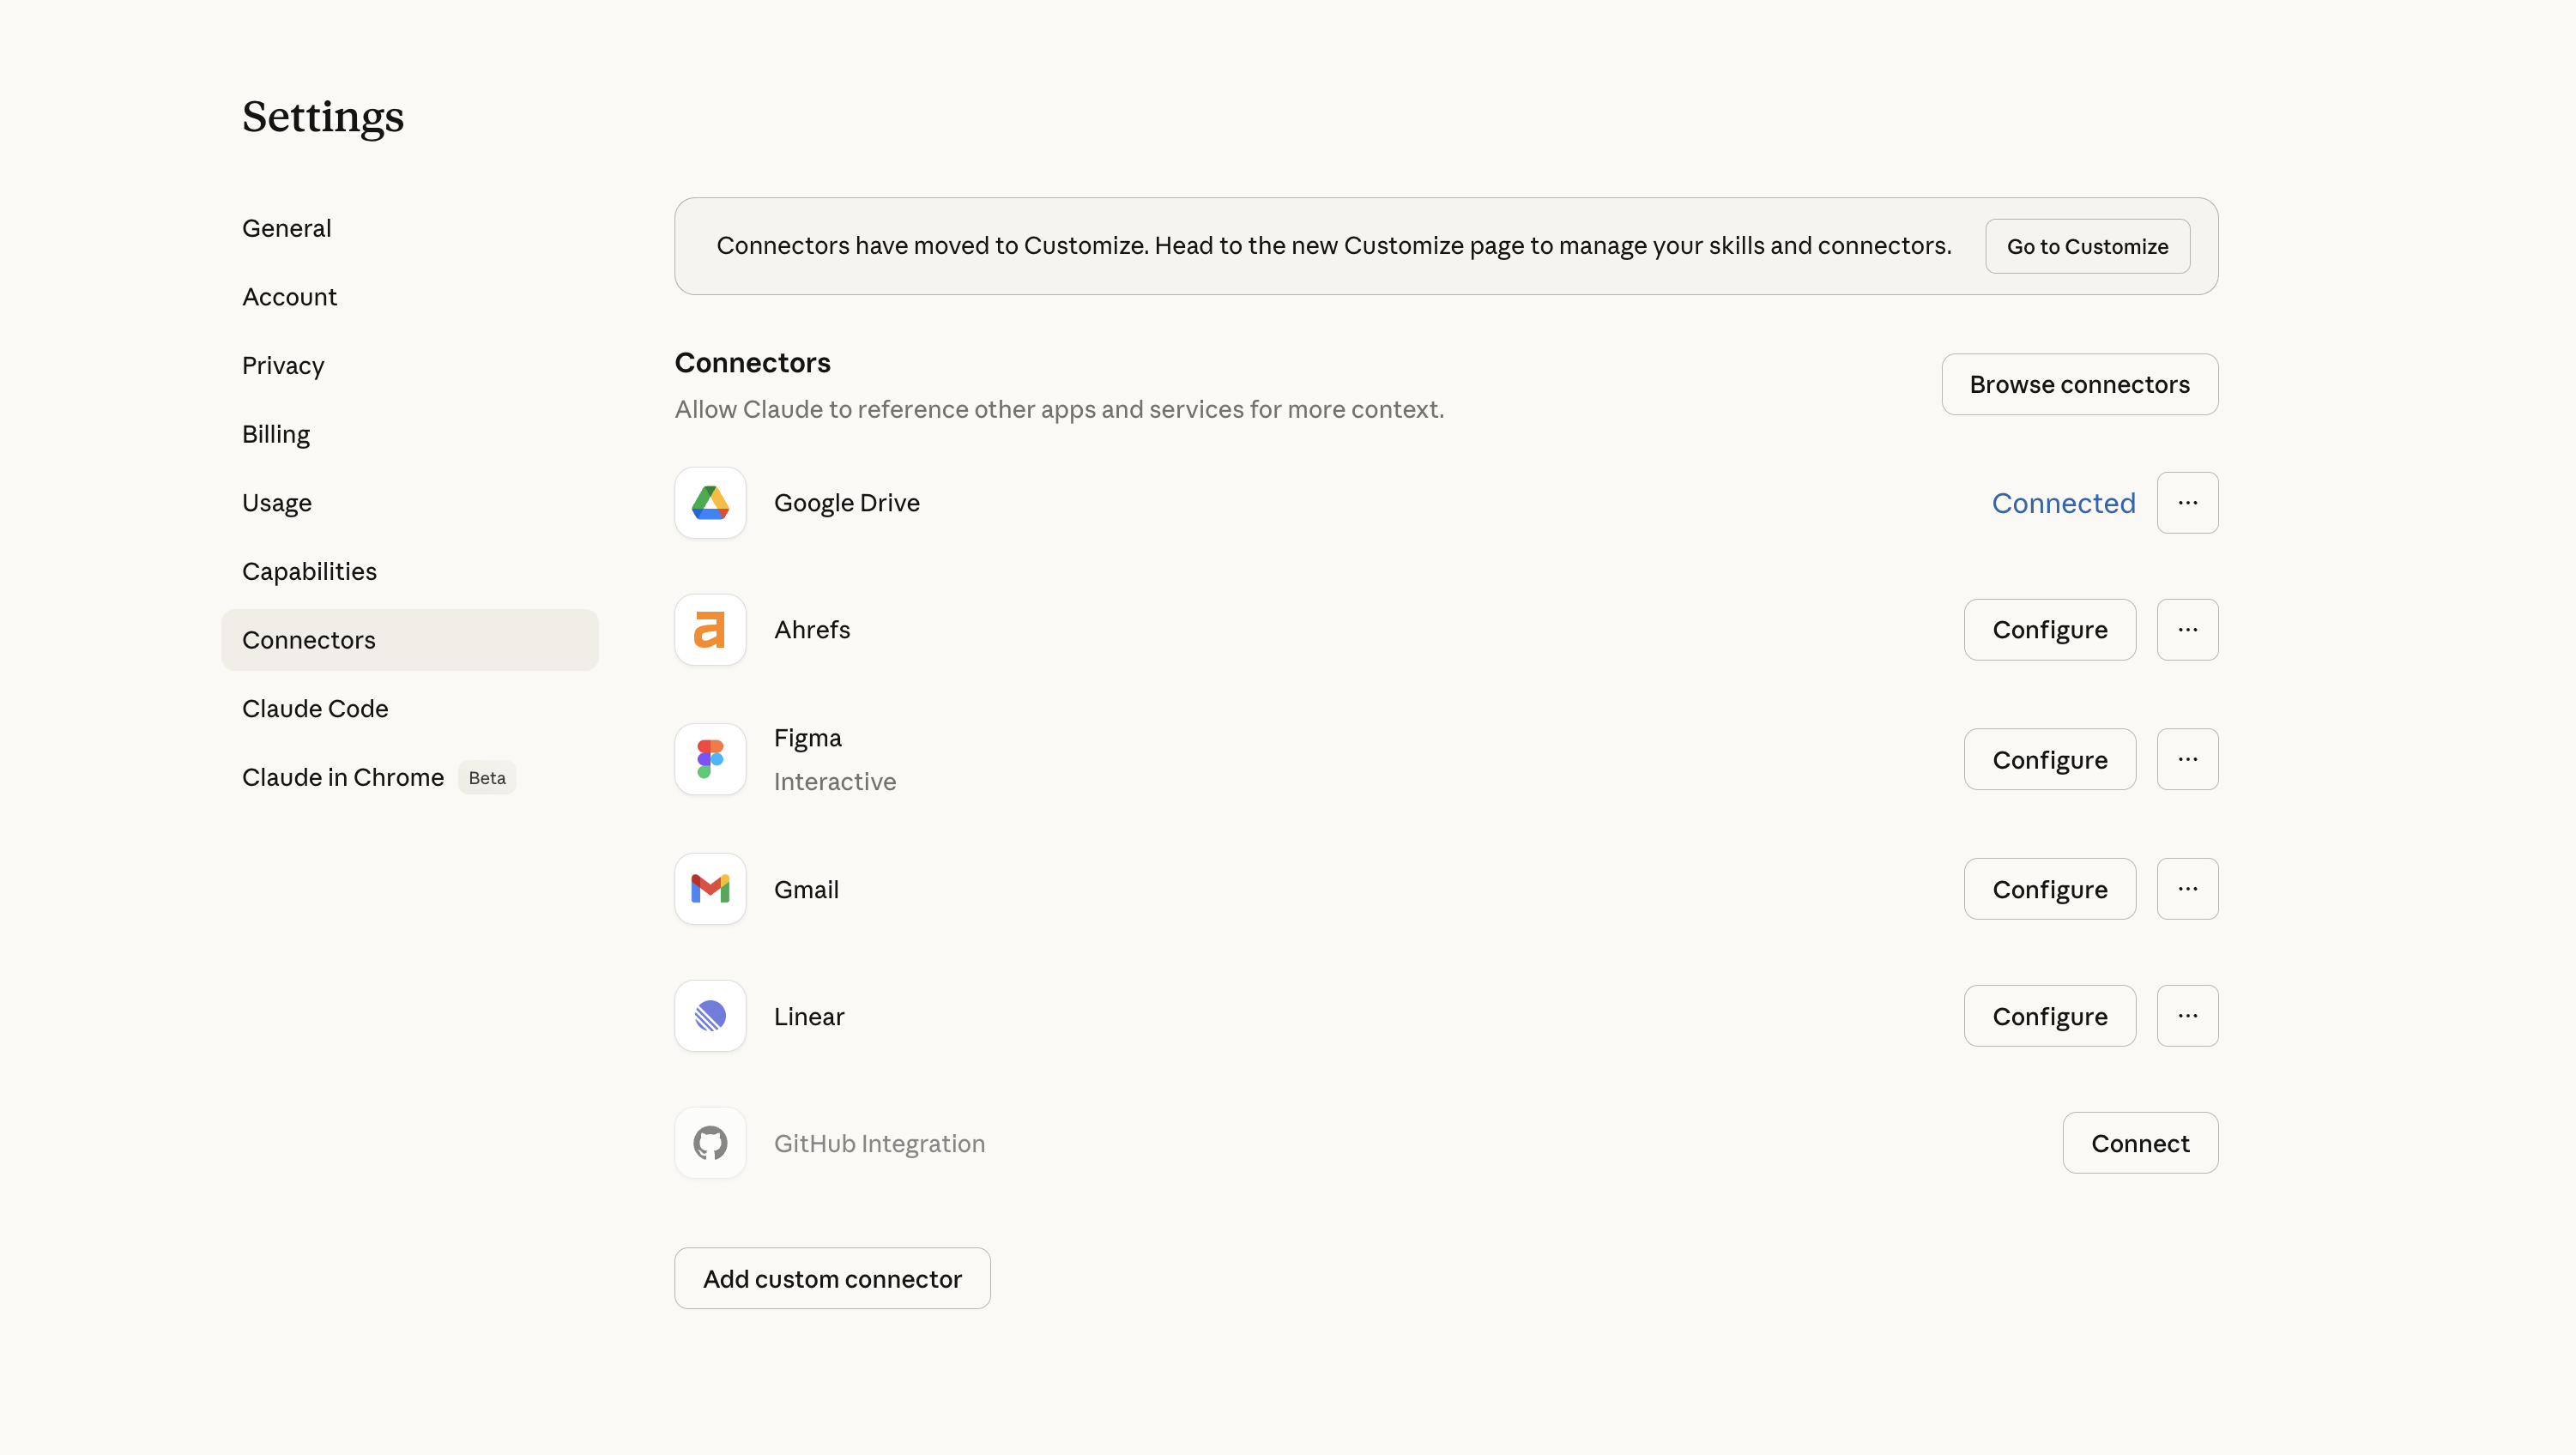Screen dimensions: 2576x1455
Task: Click the Google Drive logo icon
Action: (710, 503)
